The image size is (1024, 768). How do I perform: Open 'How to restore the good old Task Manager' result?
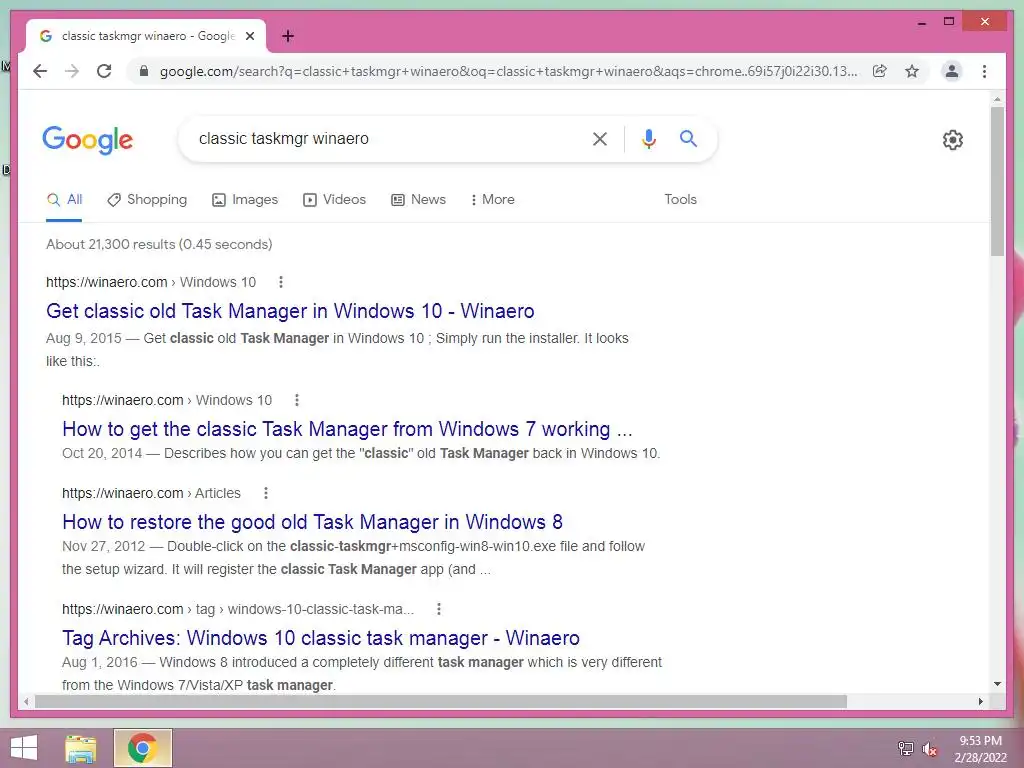(312, 522)
